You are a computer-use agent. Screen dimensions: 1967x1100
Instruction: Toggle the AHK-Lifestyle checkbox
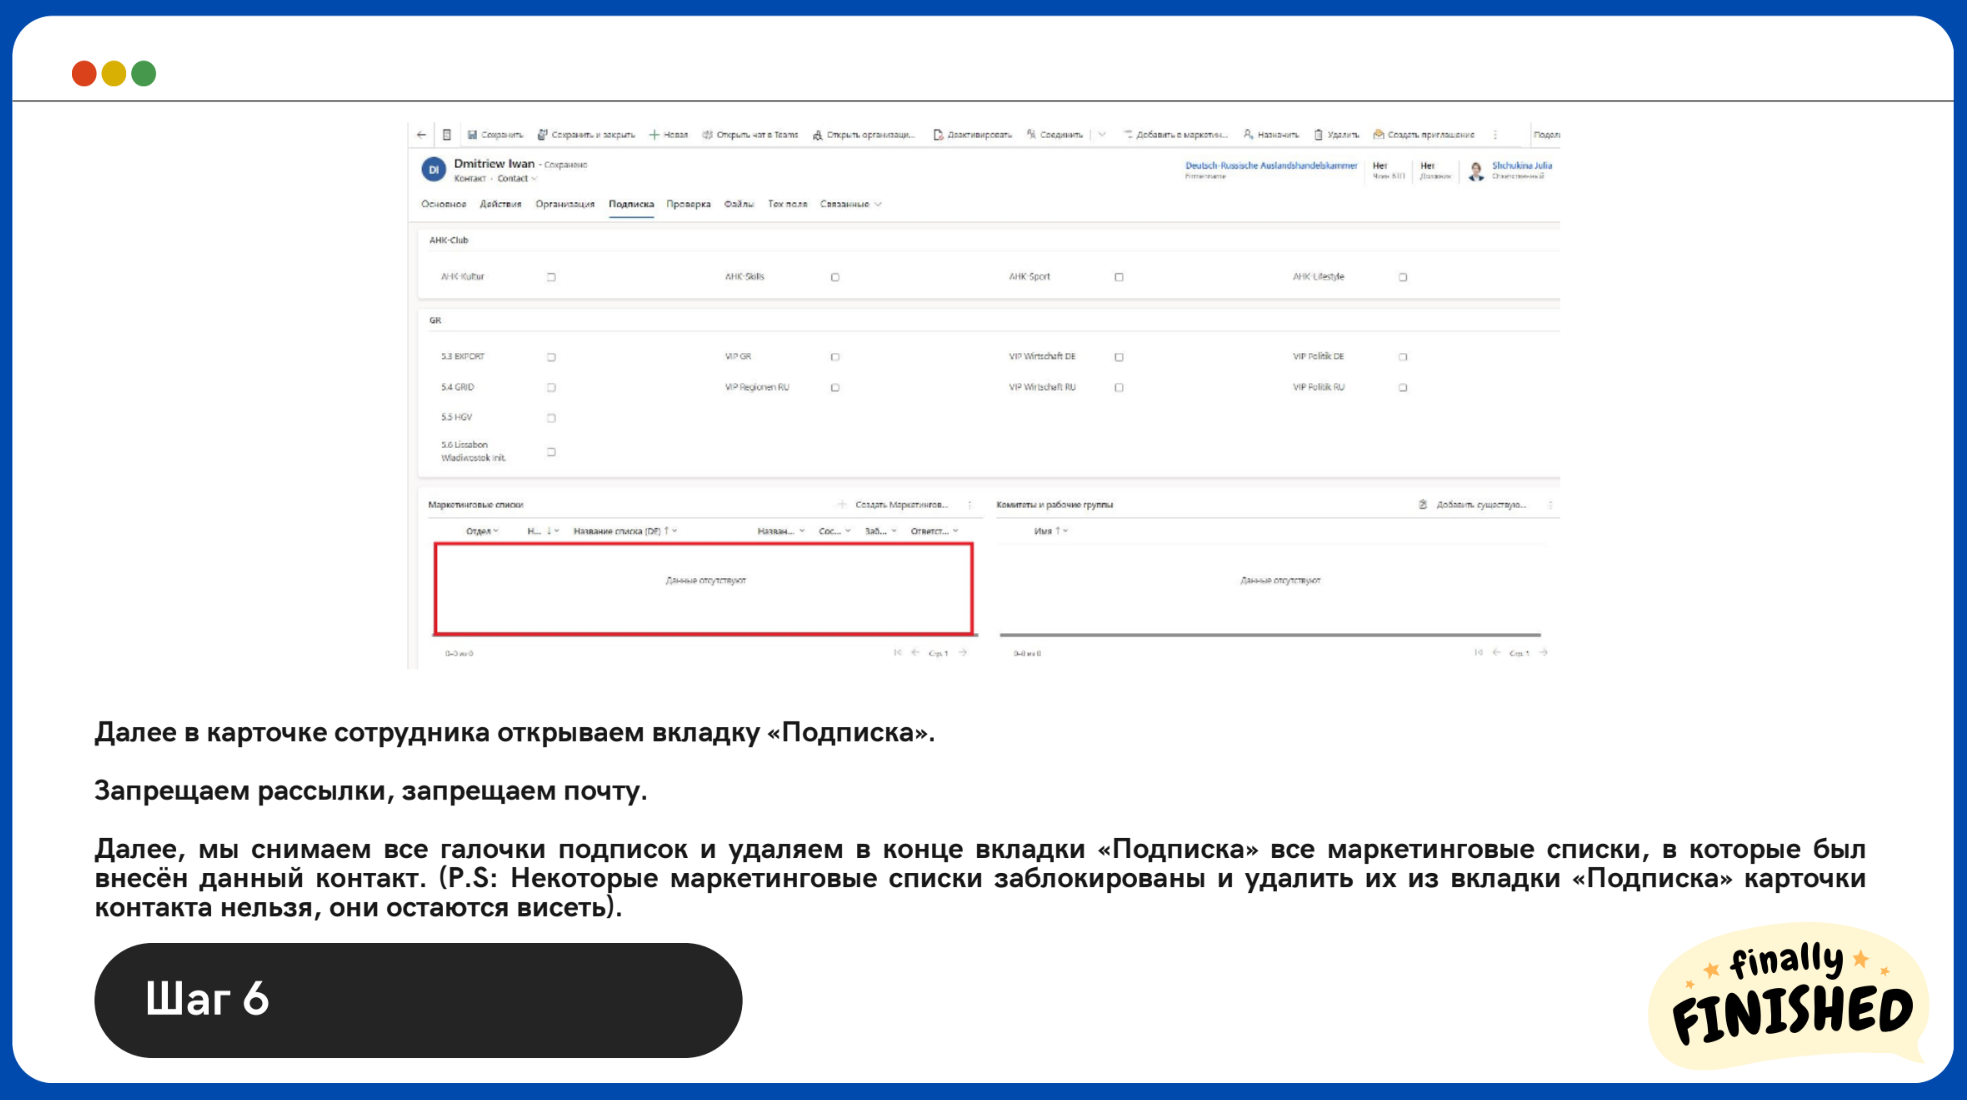click(x=1403, y=277)
